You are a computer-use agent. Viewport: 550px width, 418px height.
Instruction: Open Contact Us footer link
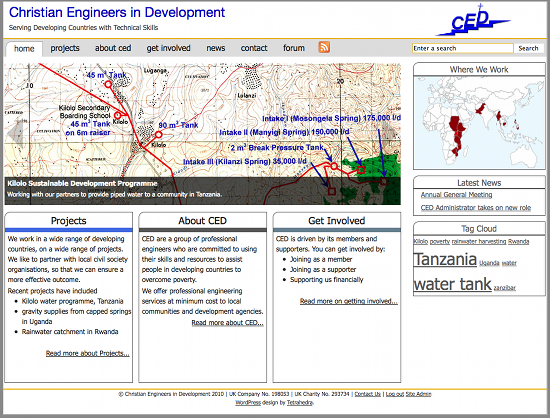pos(368,394)
